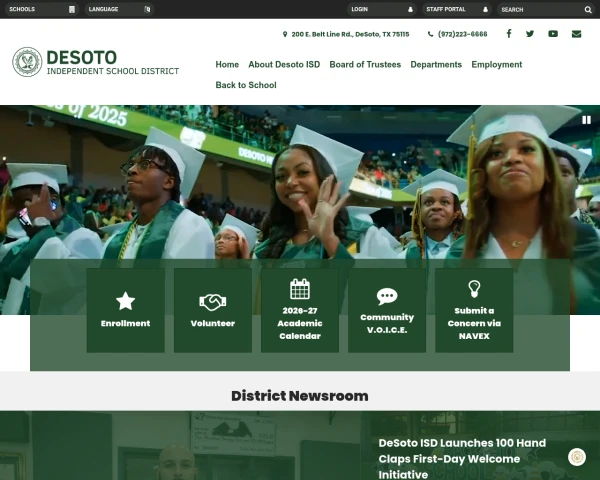Click into the Search input field
Viewport: 600px width, 480px height.
542,10
